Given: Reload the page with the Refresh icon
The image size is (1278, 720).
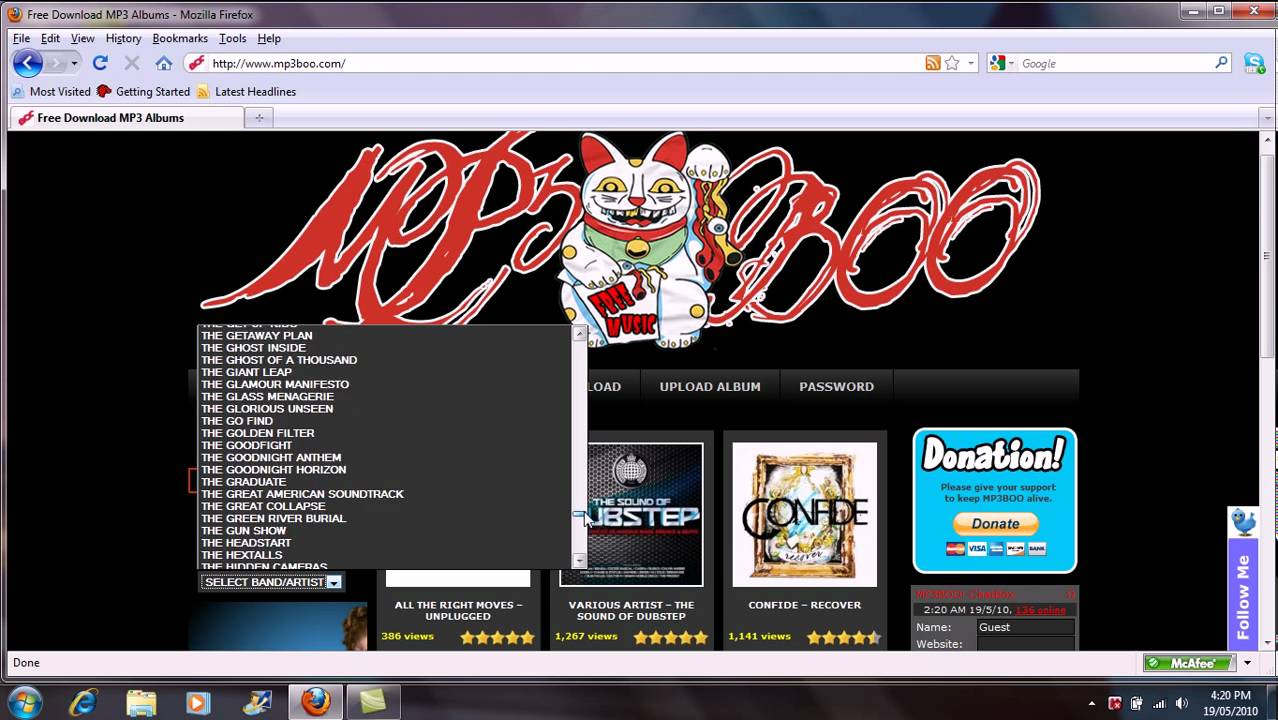Looking at the screenshot, I should pyautogui.click(x=100, y=63).
